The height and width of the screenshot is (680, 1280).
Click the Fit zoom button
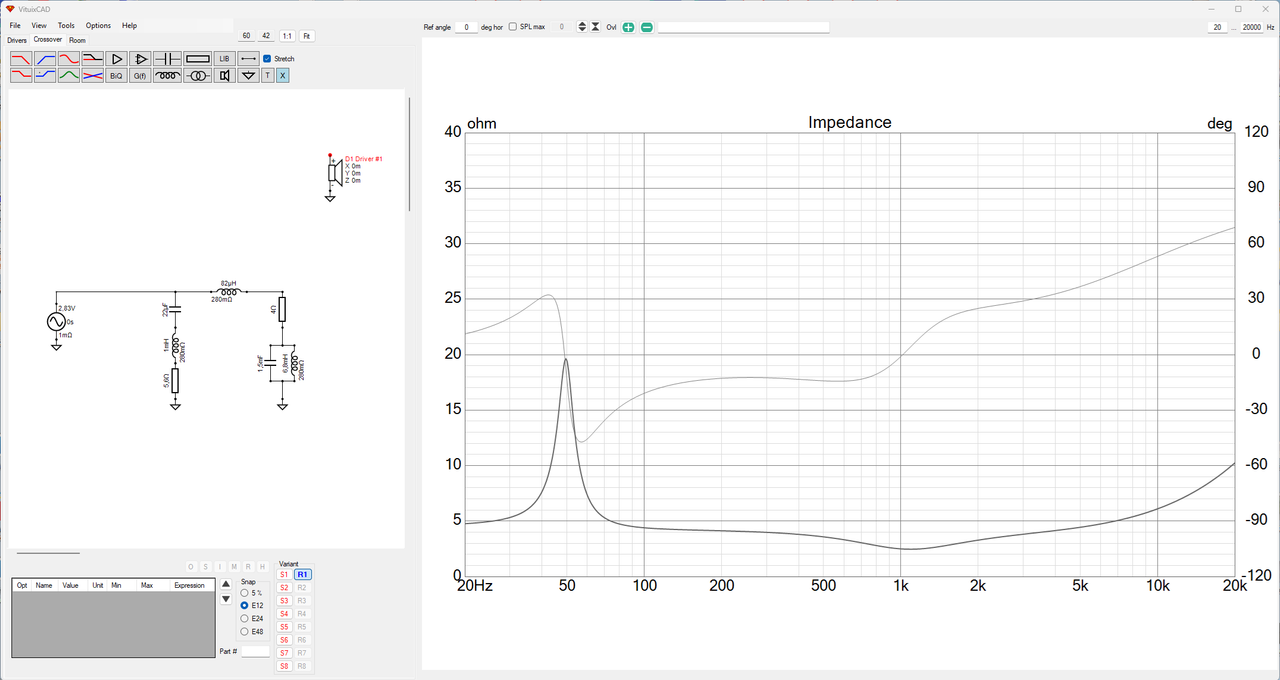307,36
